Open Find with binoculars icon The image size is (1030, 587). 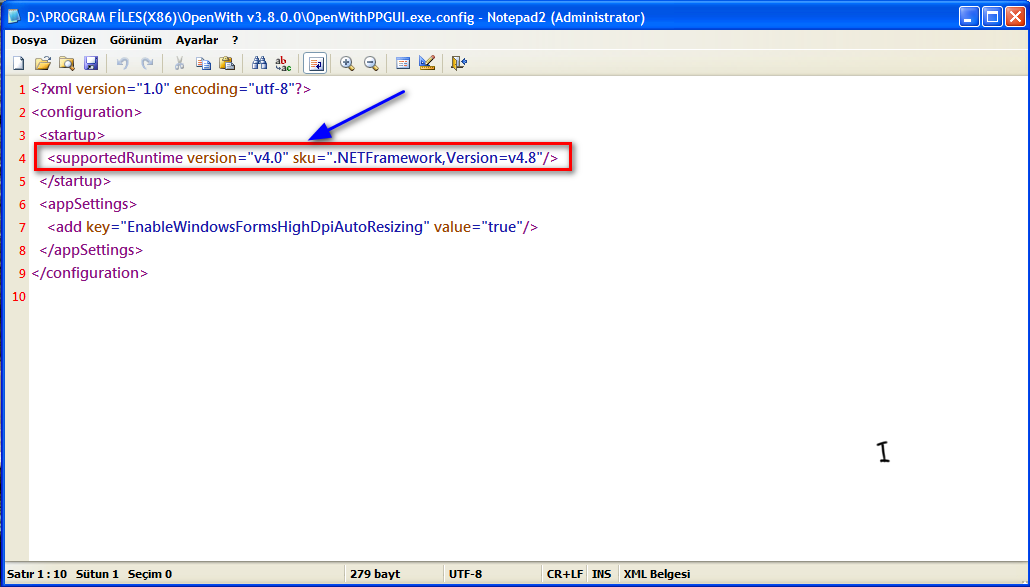point(259,63)
